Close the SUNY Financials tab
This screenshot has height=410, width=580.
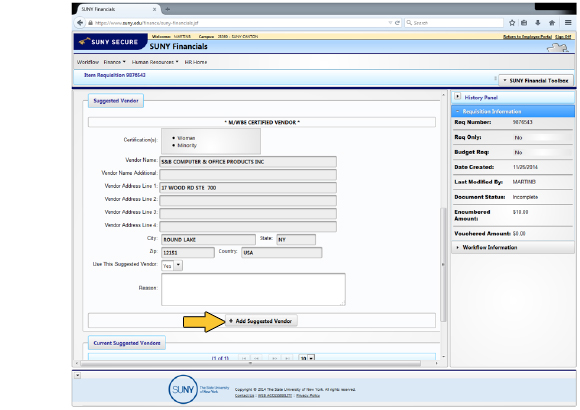154,9
